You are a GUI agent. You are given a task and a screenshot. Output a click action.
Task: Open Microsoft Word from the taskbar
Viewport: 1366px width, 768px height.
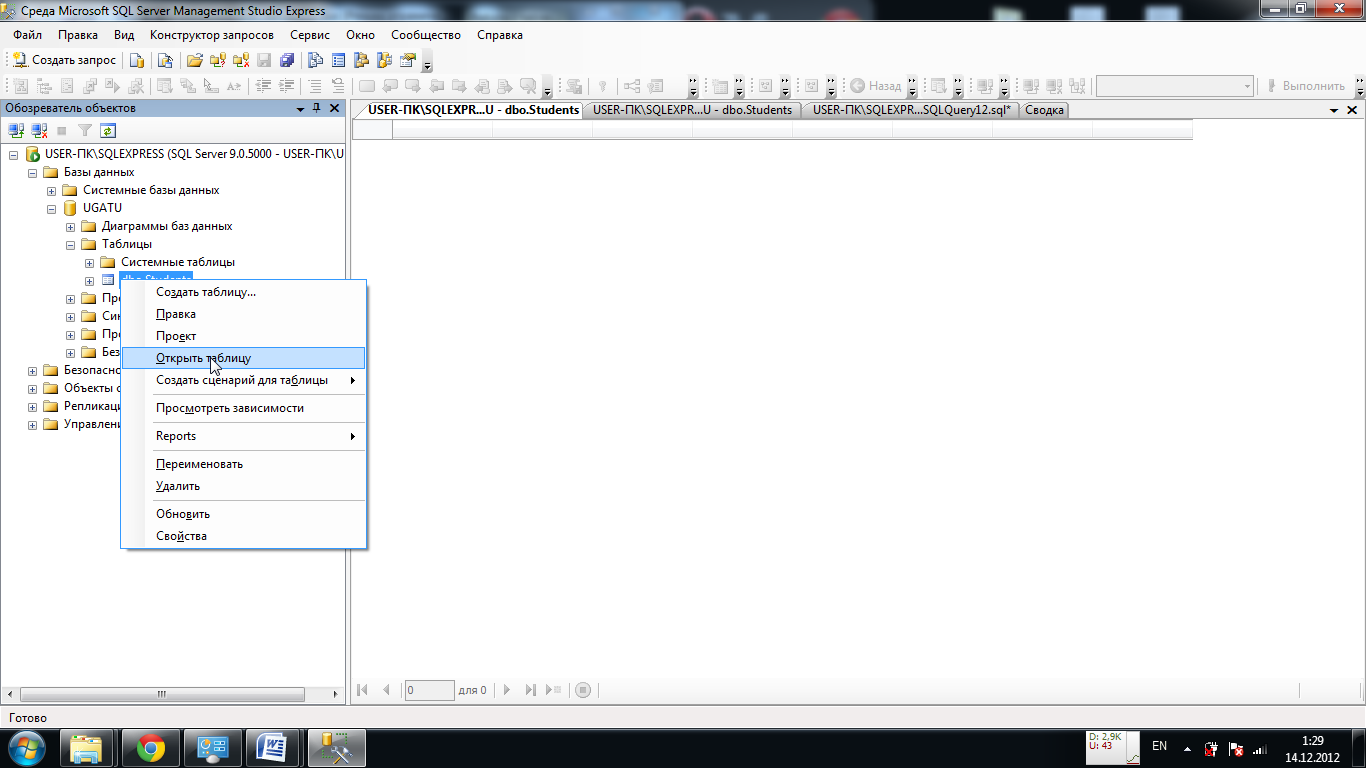[x=272, y=748]
